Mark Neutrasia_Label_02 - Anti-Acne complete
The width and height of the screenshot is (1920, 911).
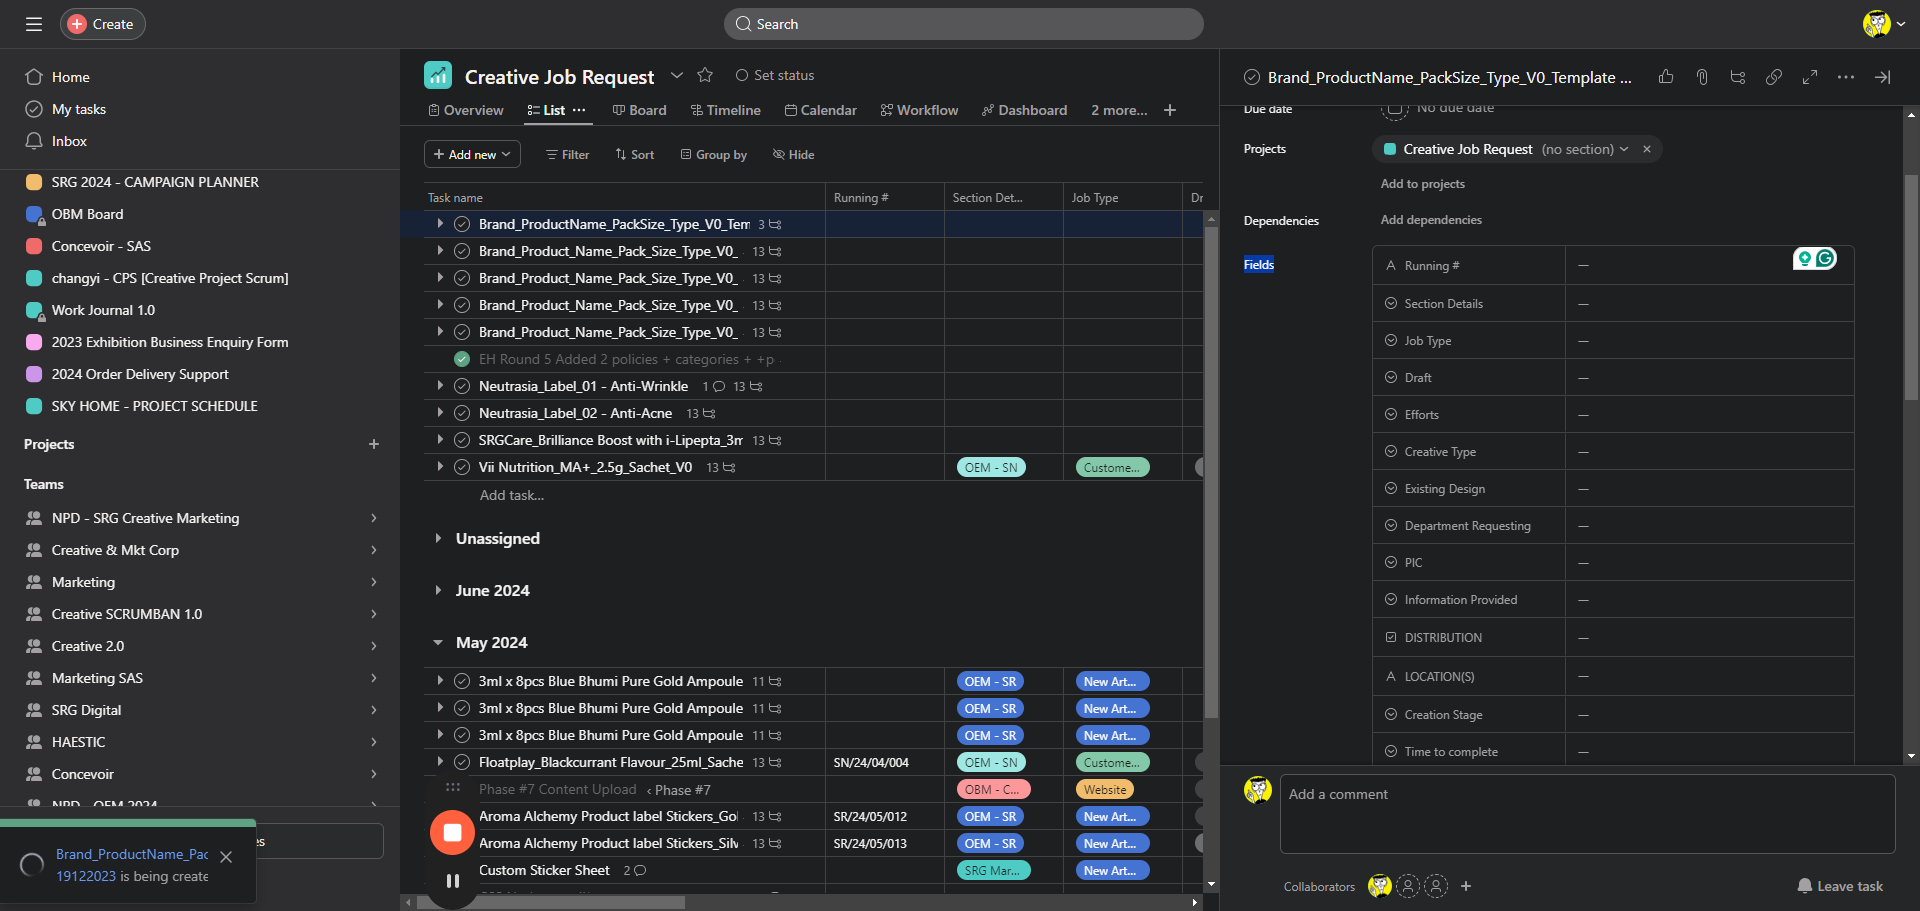tap(462, 413)
